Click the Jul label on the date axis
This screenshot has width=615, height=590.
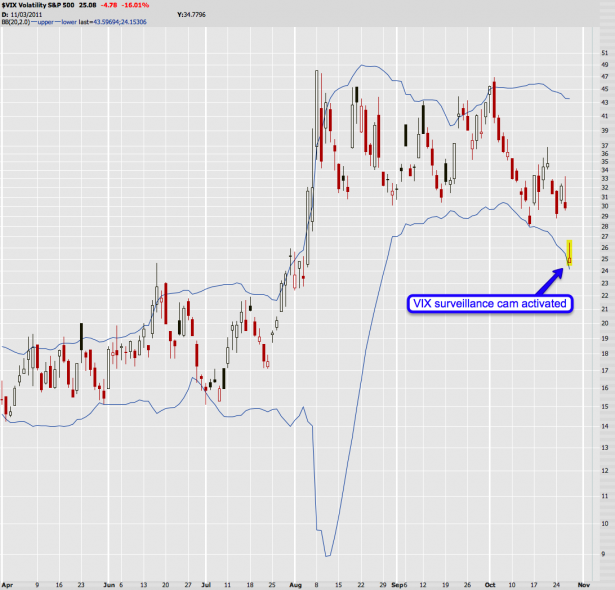(x=205, y=580)
